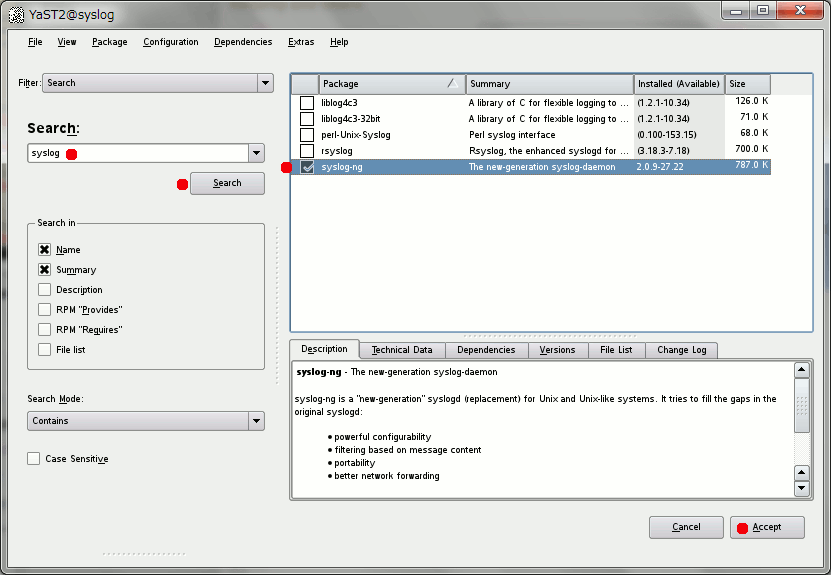Click version 2.0.9-27.22 cell
Image resolution: width=831 pixels, height=575 pixels.
point(660,167)
